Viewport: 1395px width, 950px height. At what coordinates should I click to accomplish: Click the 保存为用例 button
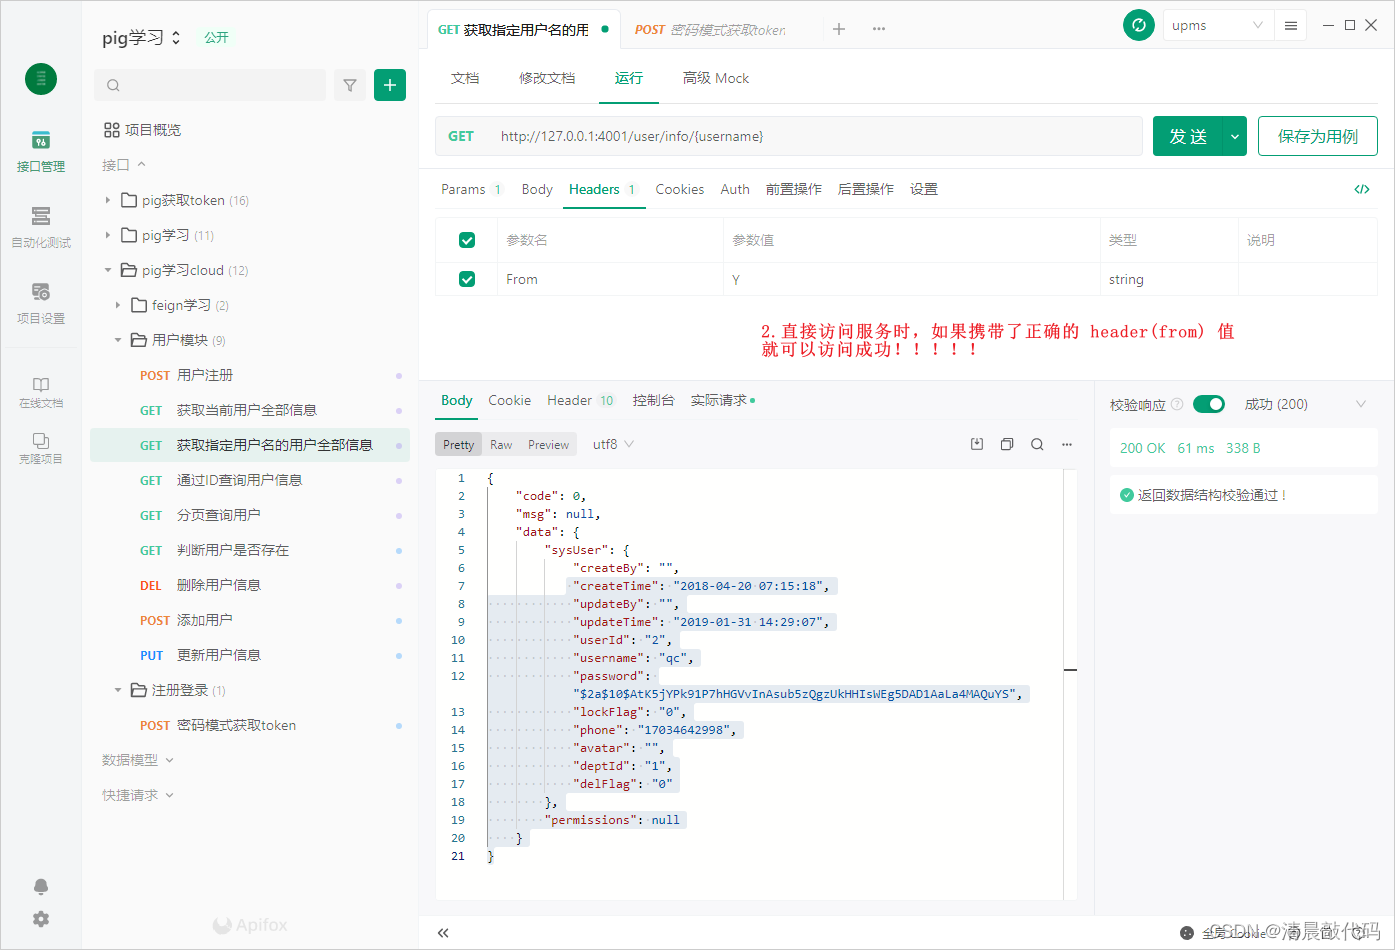point(1318,136)
